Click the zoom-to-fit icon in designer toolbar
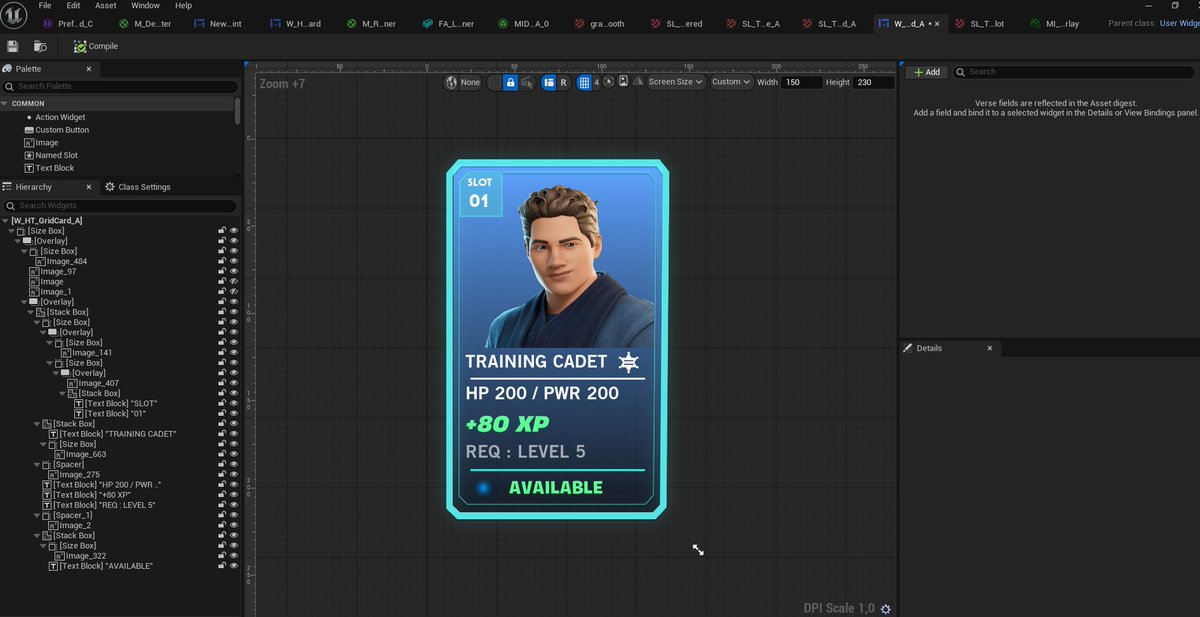Screen dimensions: 1200x617 point(609,81)
